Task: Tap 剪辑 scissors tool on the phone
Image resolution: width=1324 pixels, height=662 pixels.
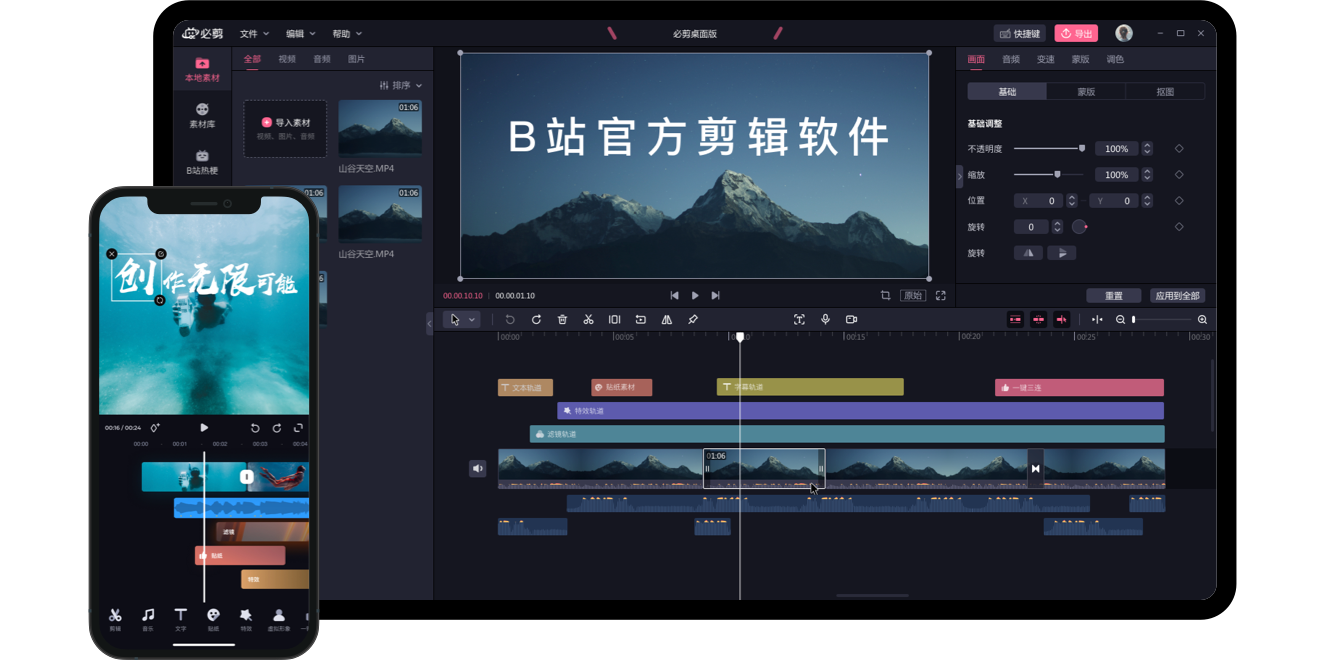Action: [x=115, y=619]
